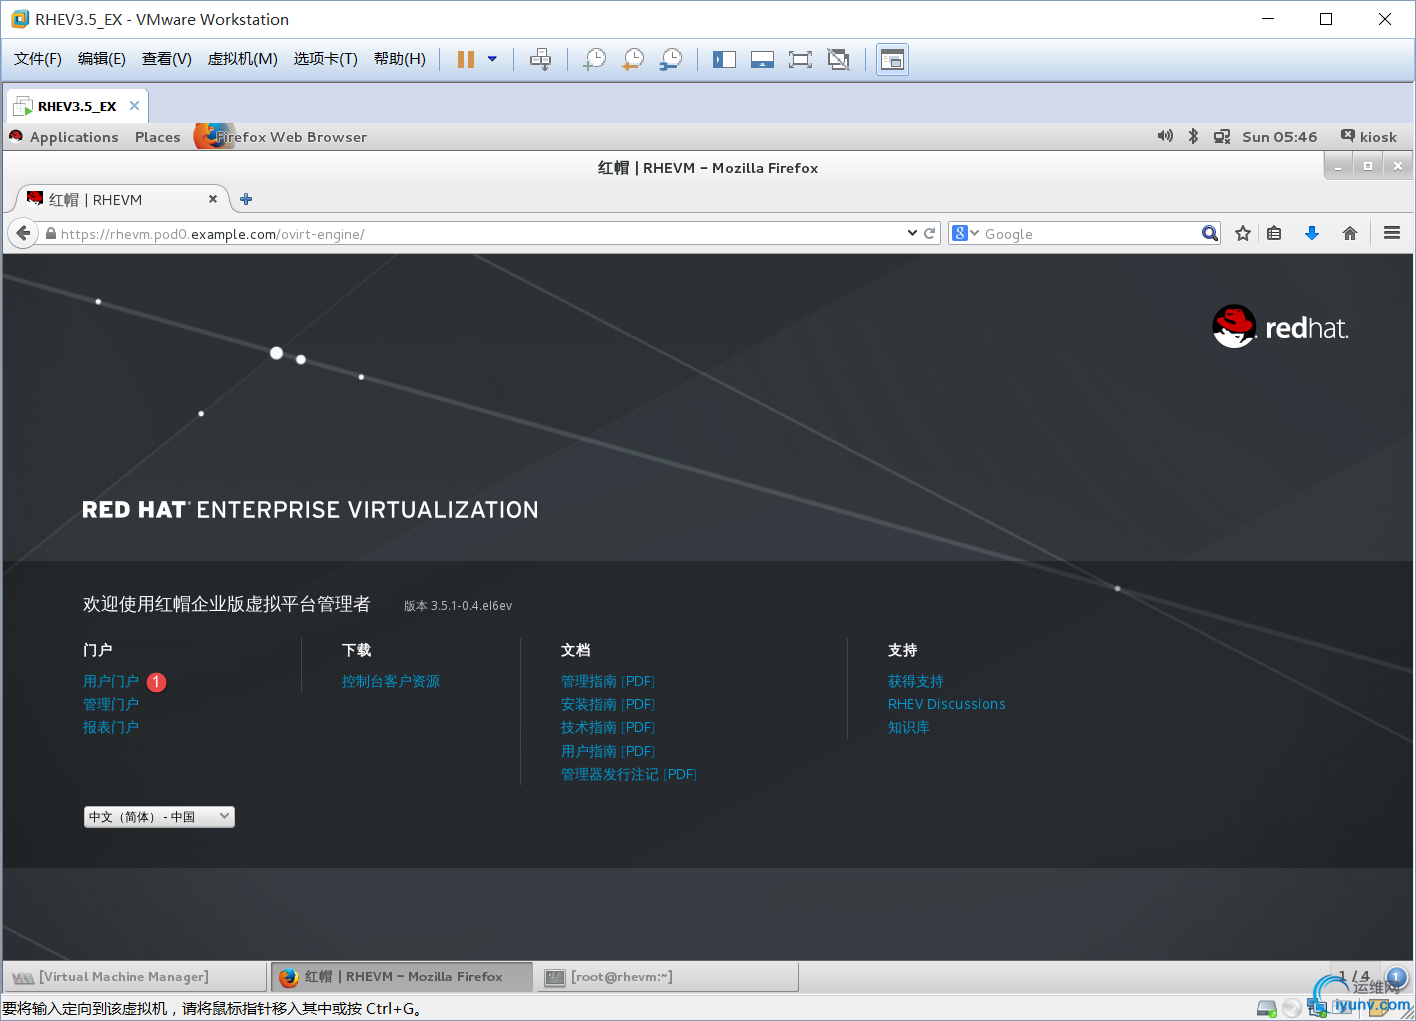The width and height of the screenshot is (1416, 1021).
Task: Reload the current page
Action: [x=930, y=233]
